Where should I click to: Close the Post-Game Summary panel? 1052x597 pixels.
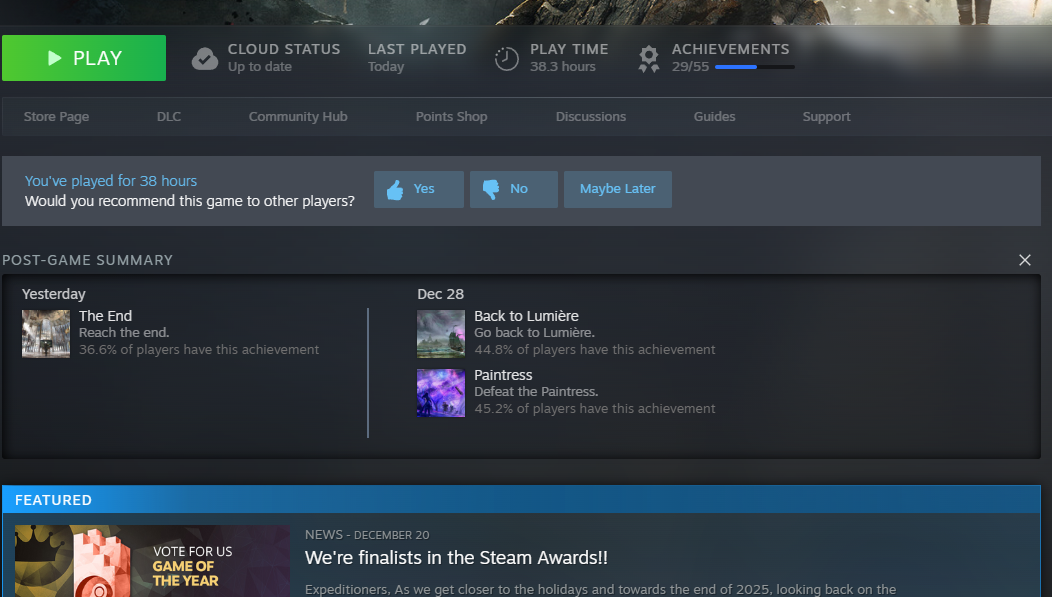point(1024,260)
